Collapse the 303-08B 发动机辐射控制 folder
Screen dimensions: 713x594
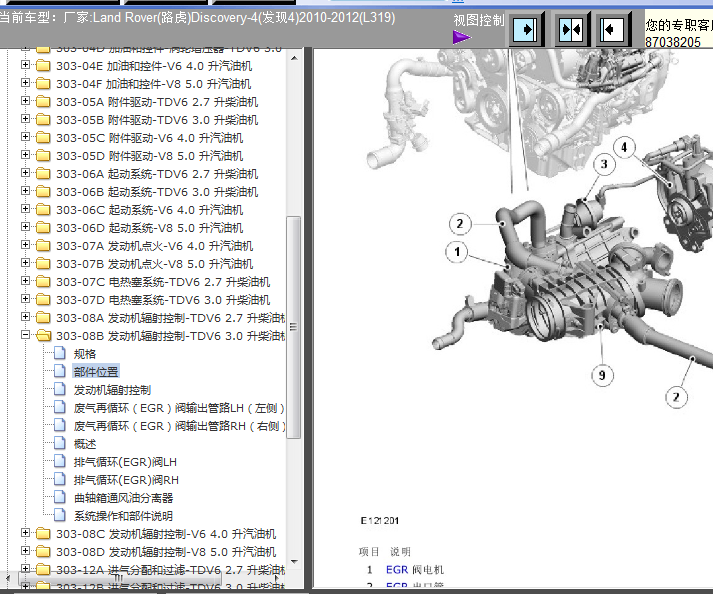coord(25,335)
